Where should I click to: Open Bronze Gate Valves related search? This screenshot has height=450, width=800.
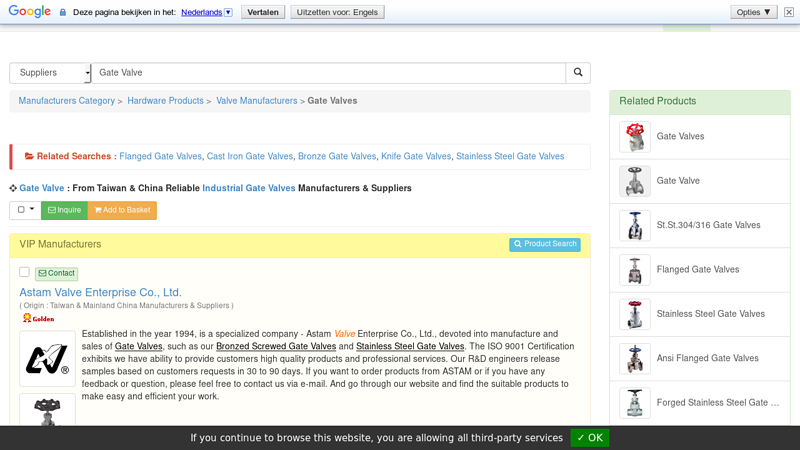pyautogui.click(x=337, y=156)
